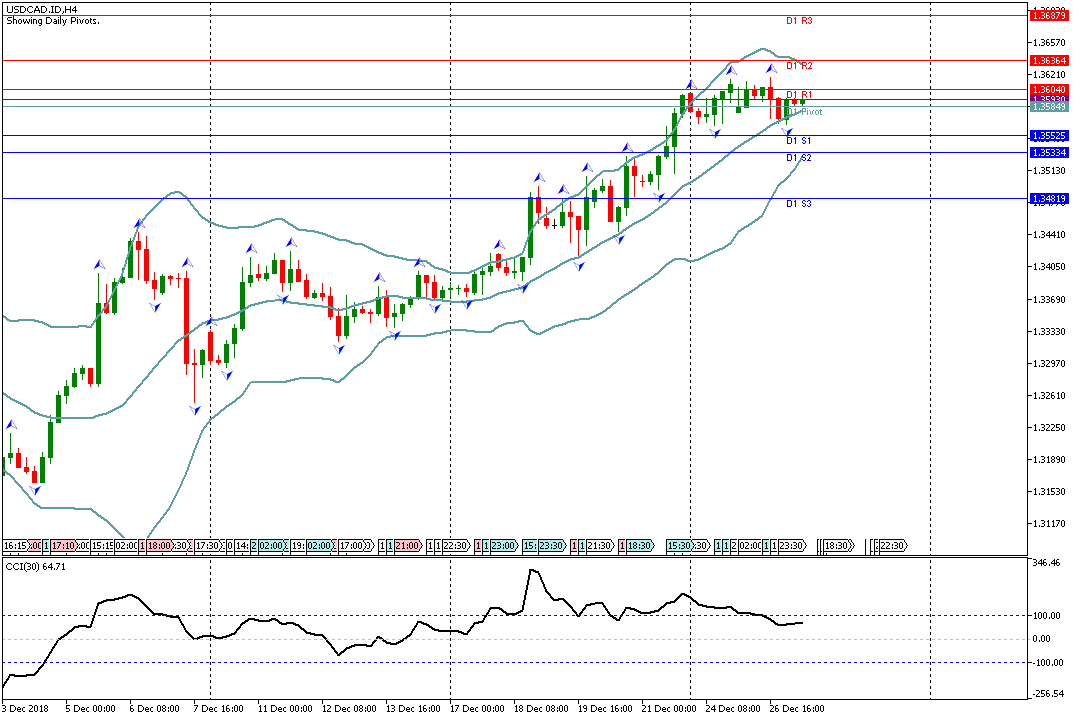Select the D1 R3 pivot label
The height and width of the screenshot is (720, 1080).
pyautogui.click(x=799, y=21)
